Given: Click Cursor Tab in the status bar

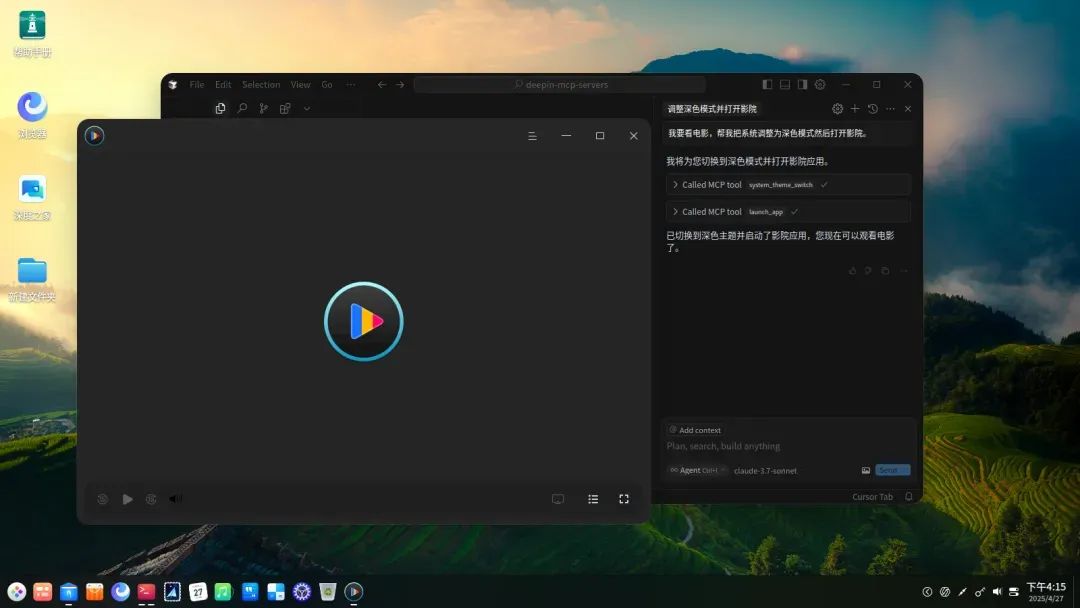Looking at the screenshot, I should (x=872, y=496).
